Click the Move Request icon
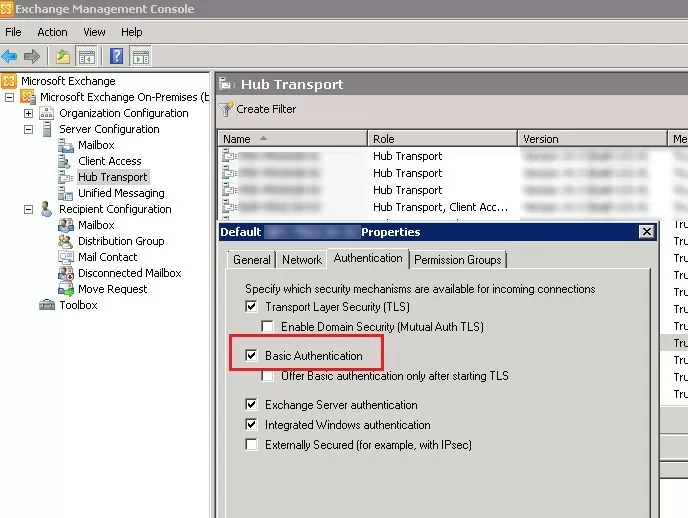Screen dimensions: 688x518 pos(66,289)
